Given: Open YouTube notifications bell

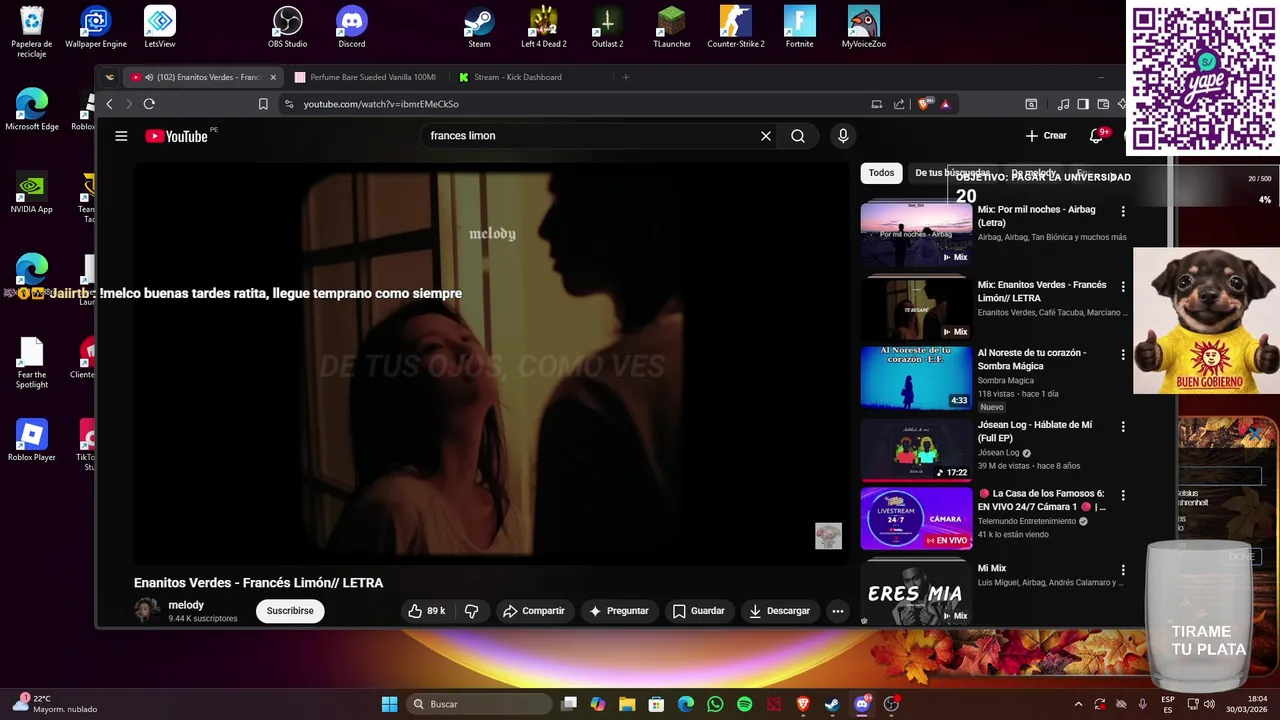Looking at the screenshot, I should click(1096, 136).
